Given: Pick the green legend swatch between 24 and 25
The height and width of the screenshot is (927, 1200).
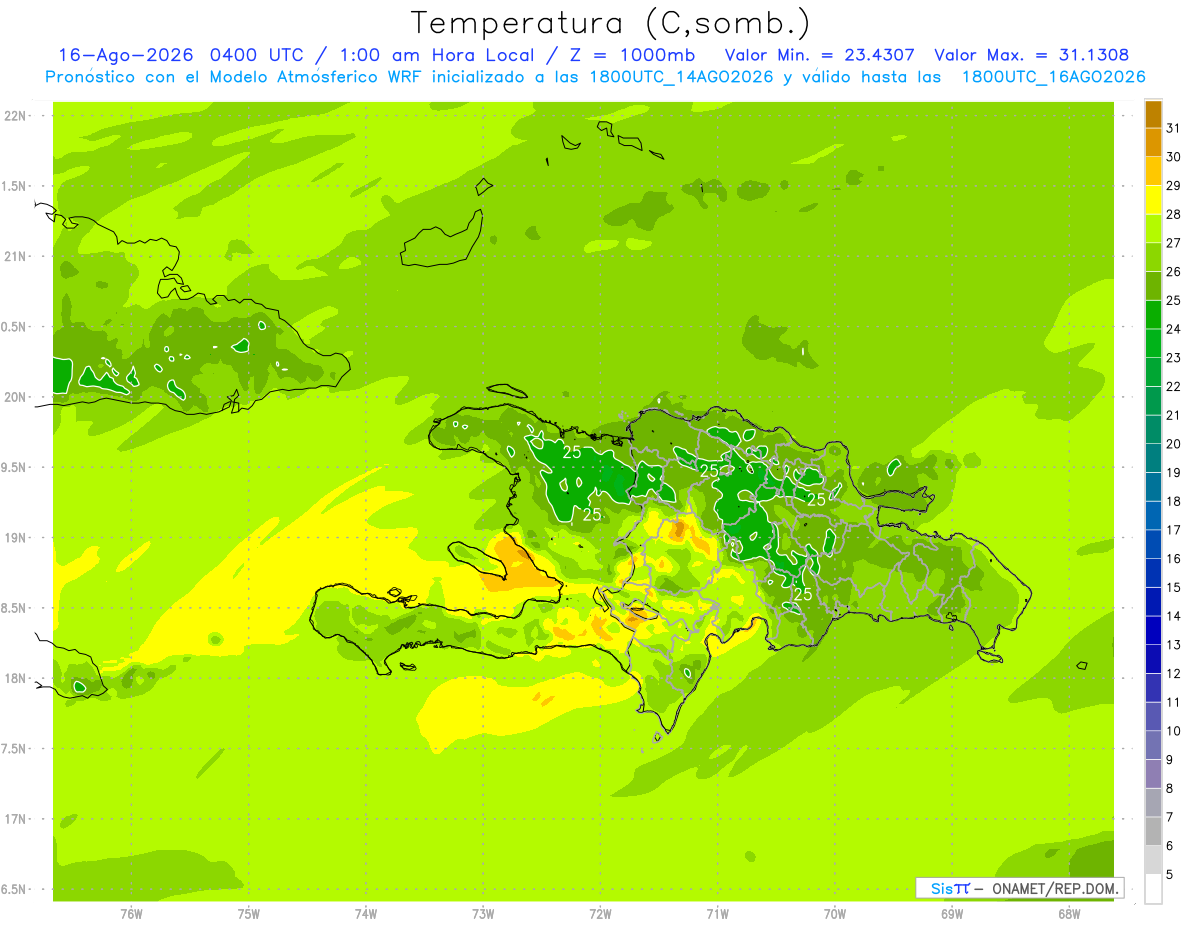Looking at the screenshot, I should tap(1153, 314).
